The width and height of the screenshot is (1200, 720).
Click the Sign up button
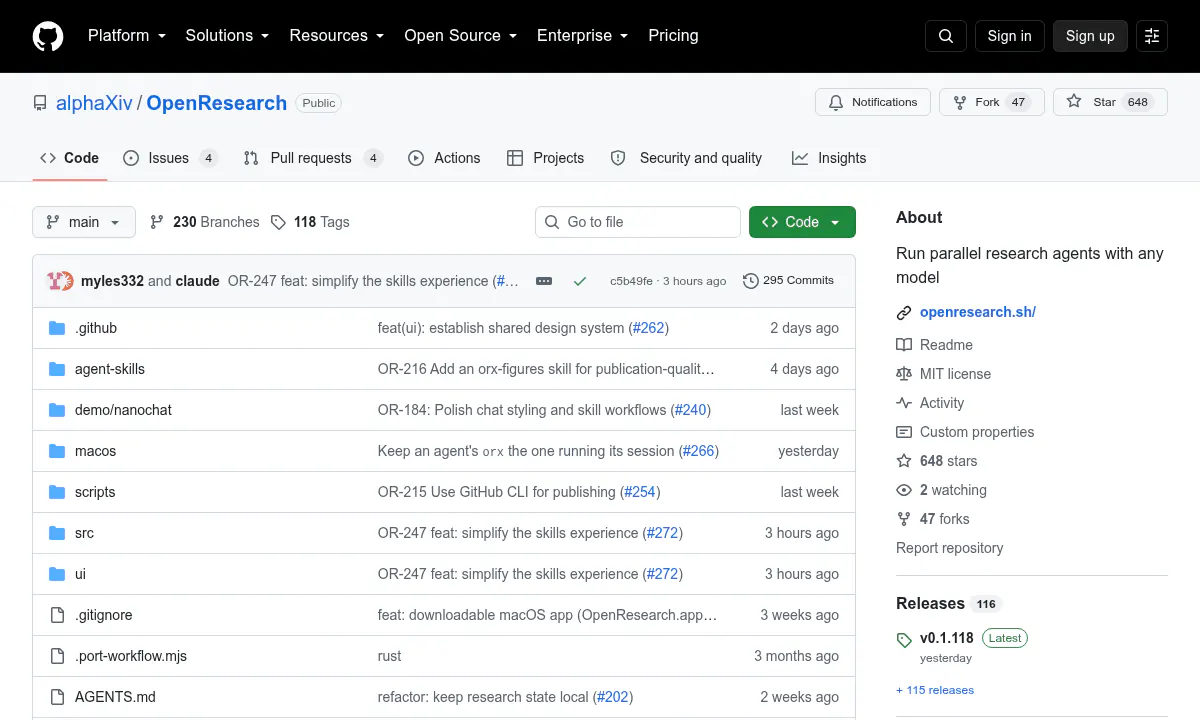(x=1090, y=36)
